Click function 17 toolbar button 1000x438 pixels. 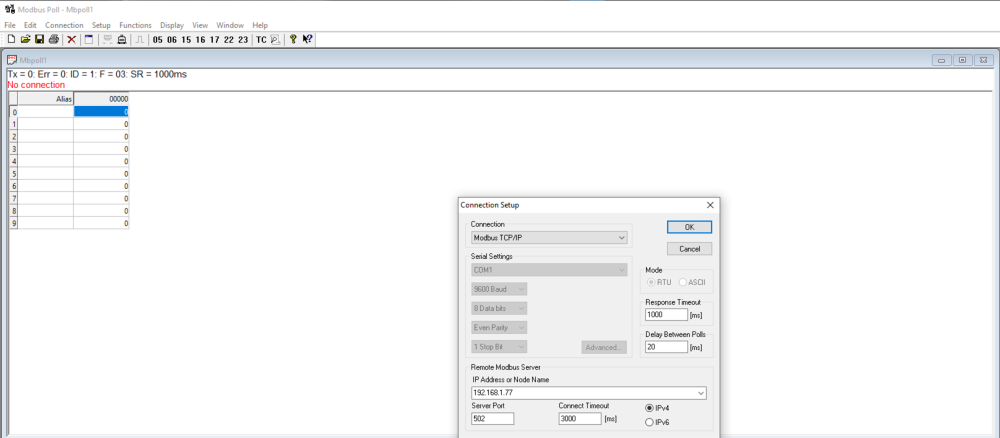point(214,40)
